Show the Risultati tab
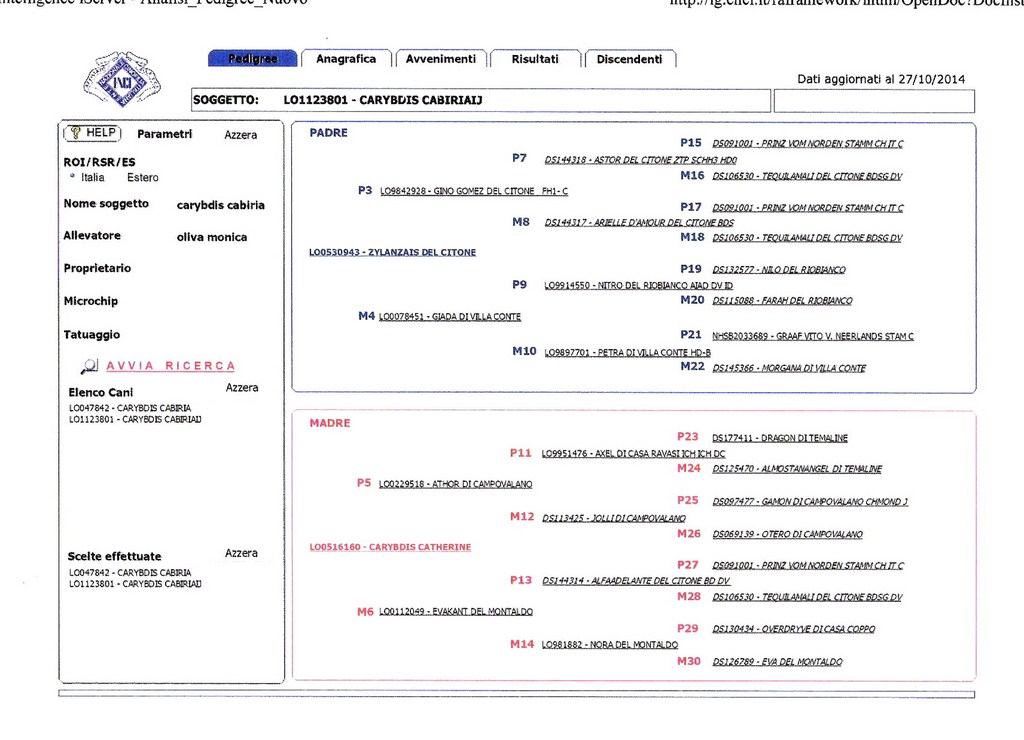This screenshot has width=1024, height=740. click(x=535, y=59)
